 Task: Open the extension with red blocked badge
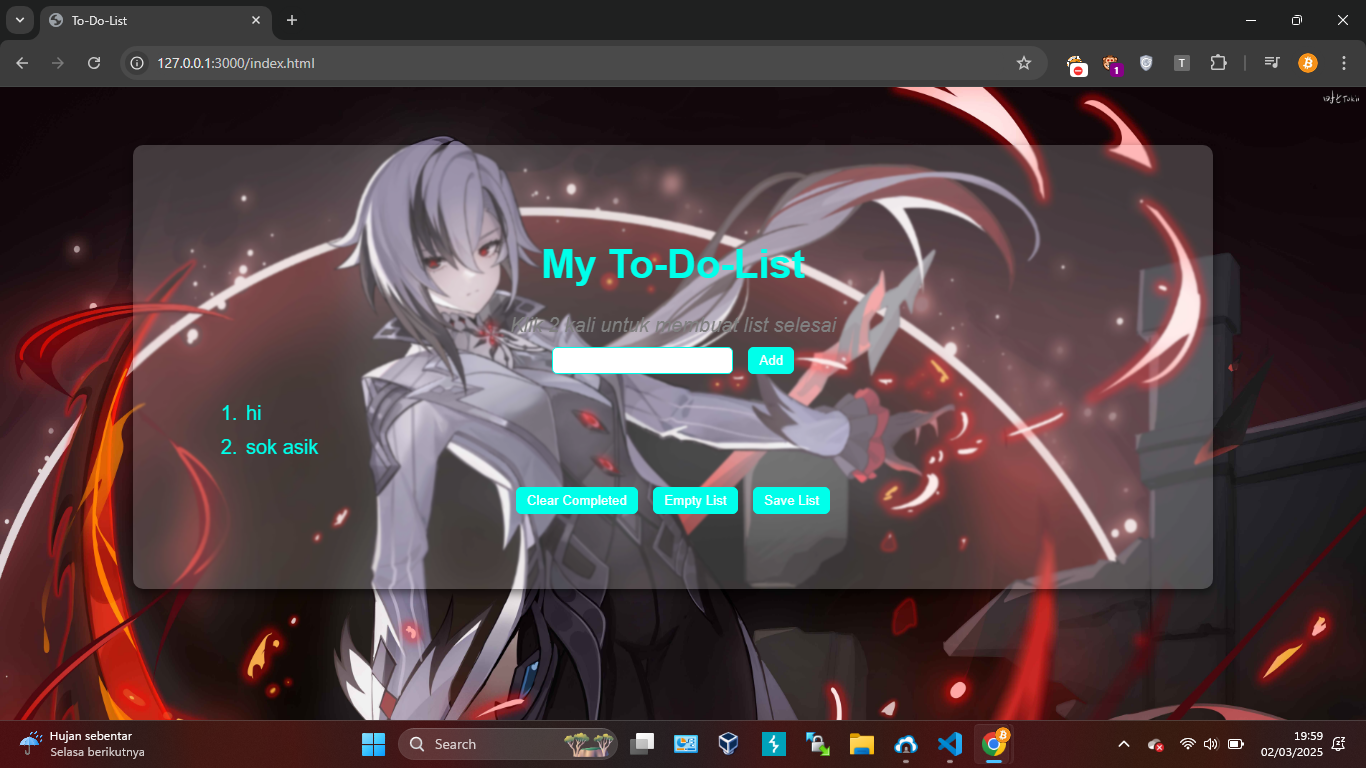[x=1077, y=64]
